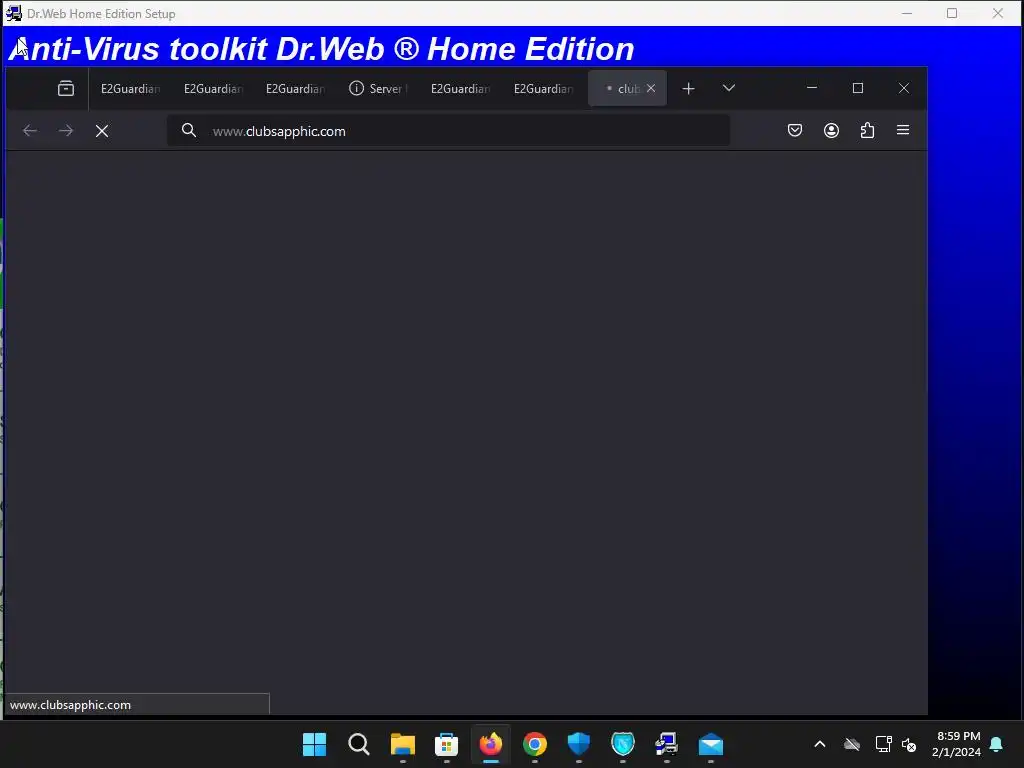Open the Firefox hamburger application menu
Screen dimensions: 1024x768
pos(903,131)
